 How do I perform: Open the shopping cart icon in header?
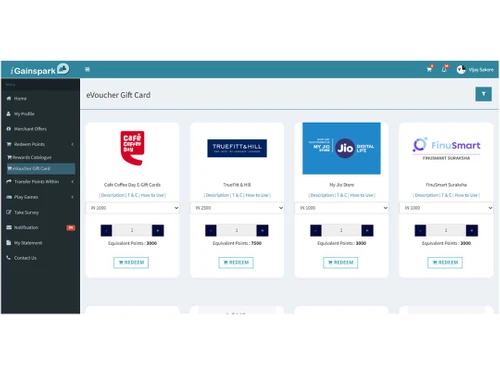[429, 69]
